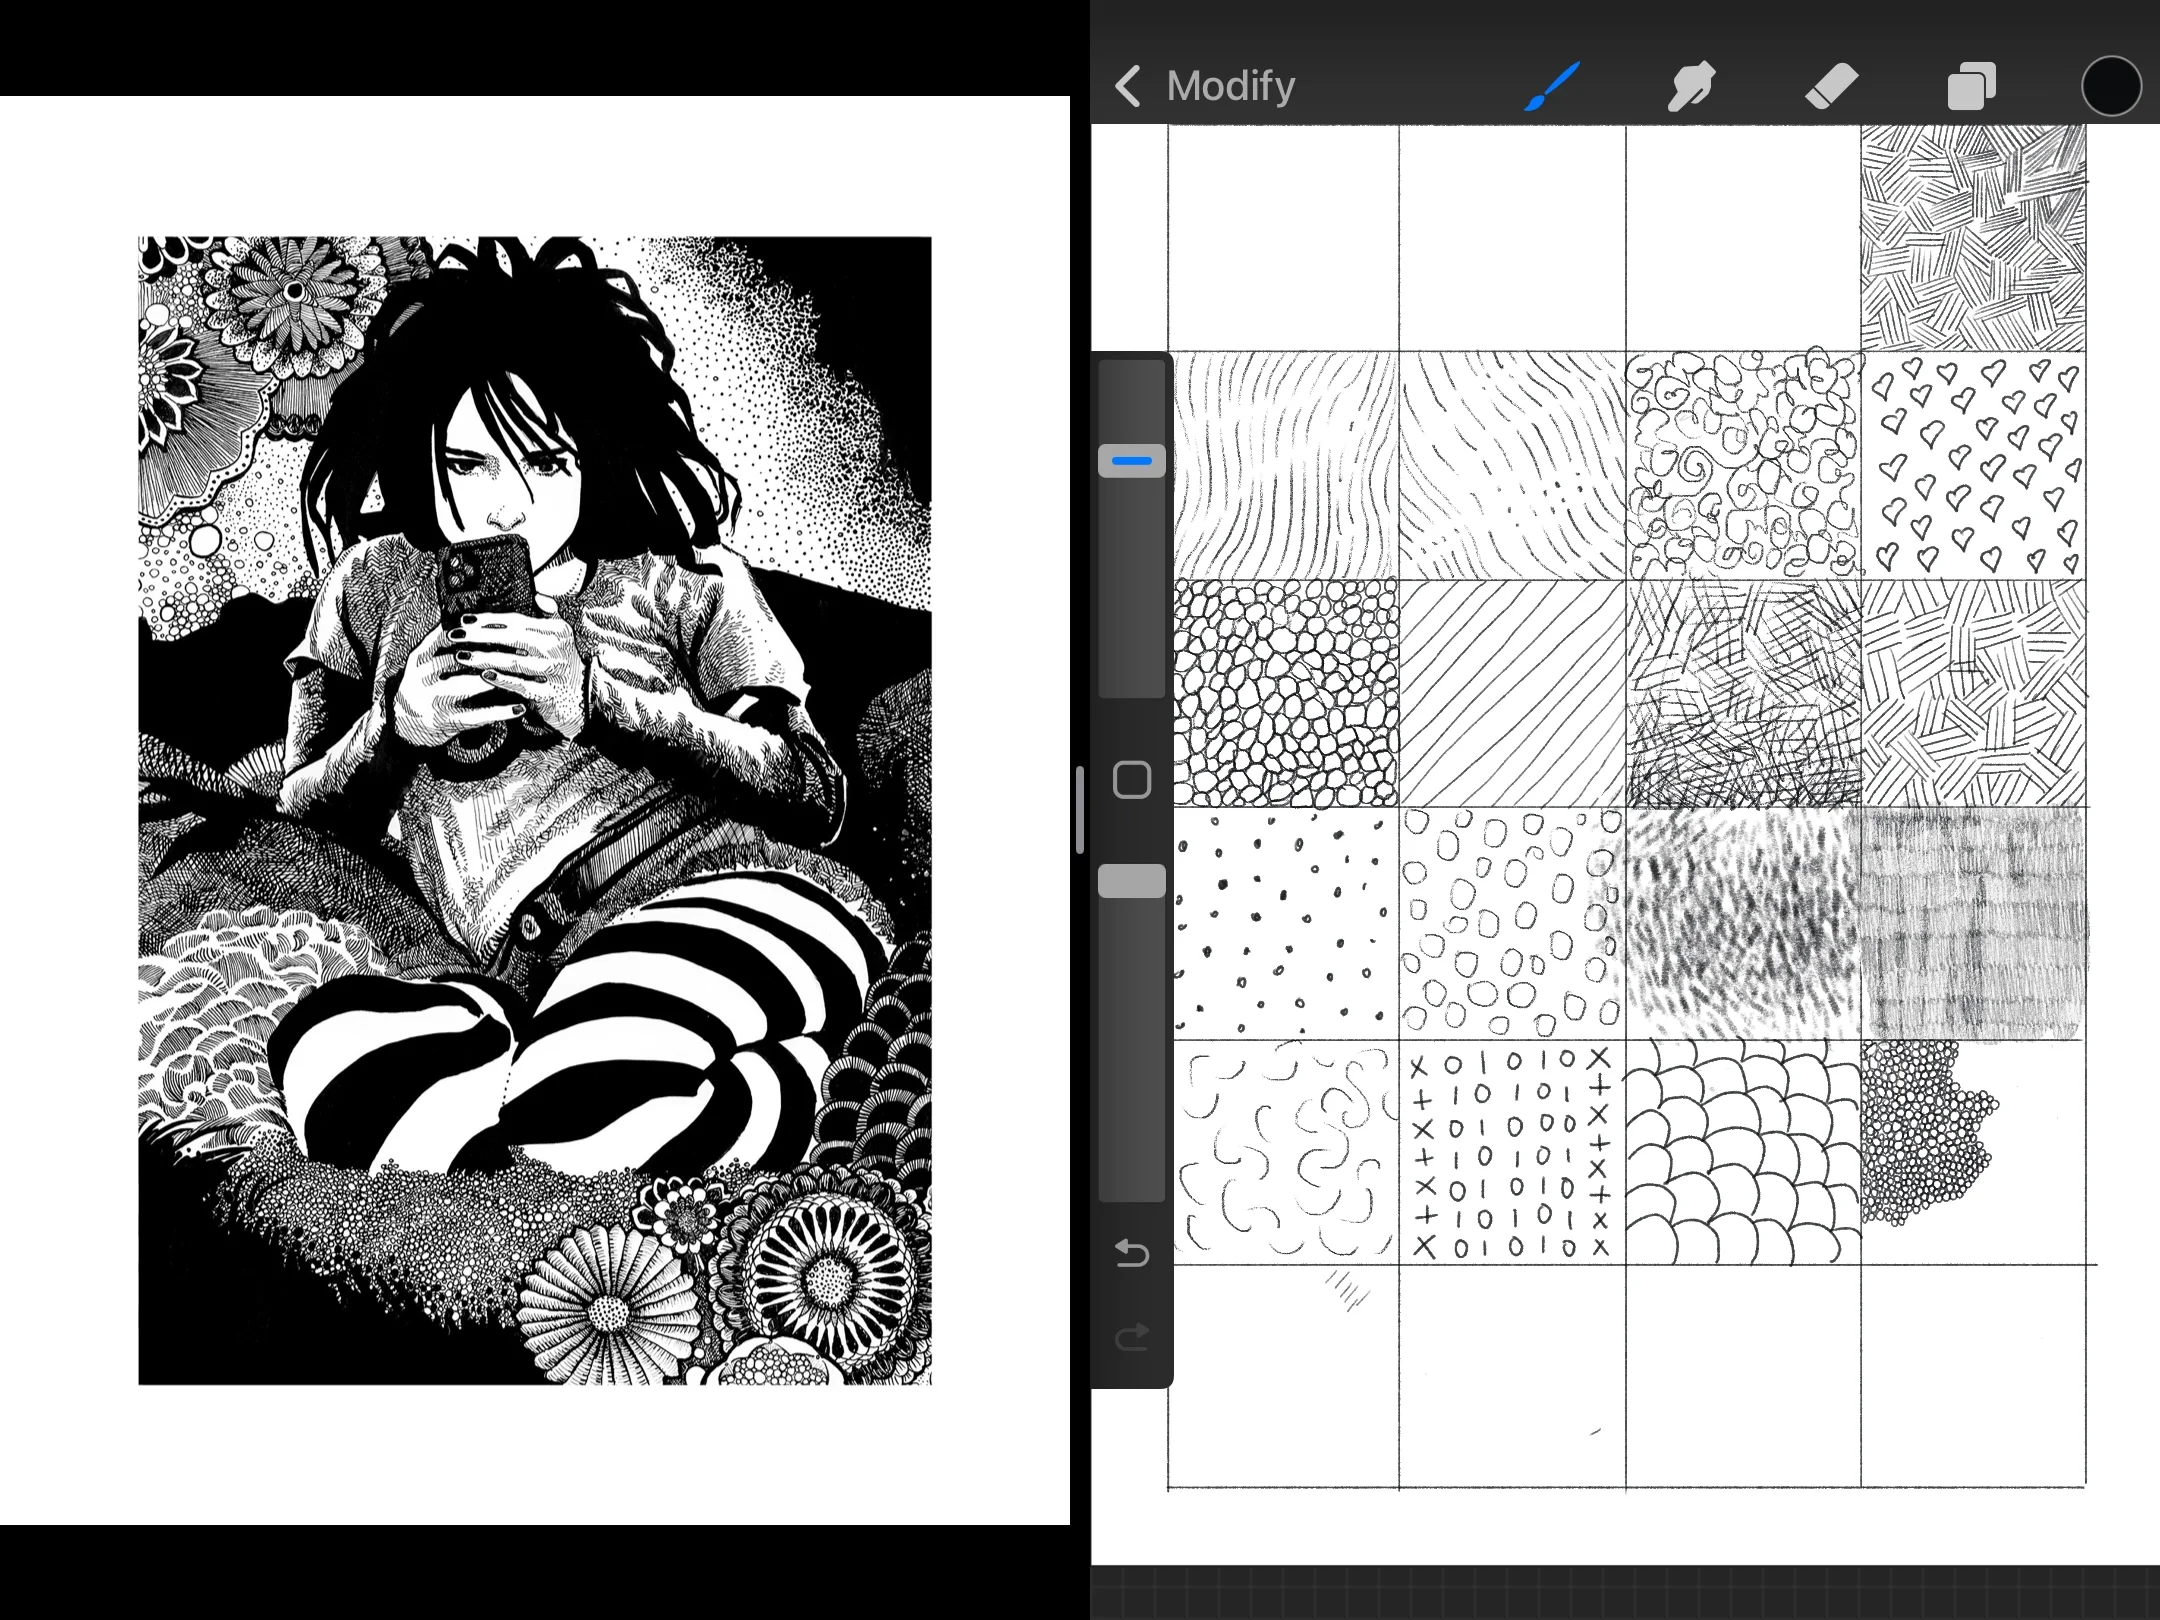Tap the square Modify button in the sidebar
The image size is (2160, 1620).
[1132, 780]
